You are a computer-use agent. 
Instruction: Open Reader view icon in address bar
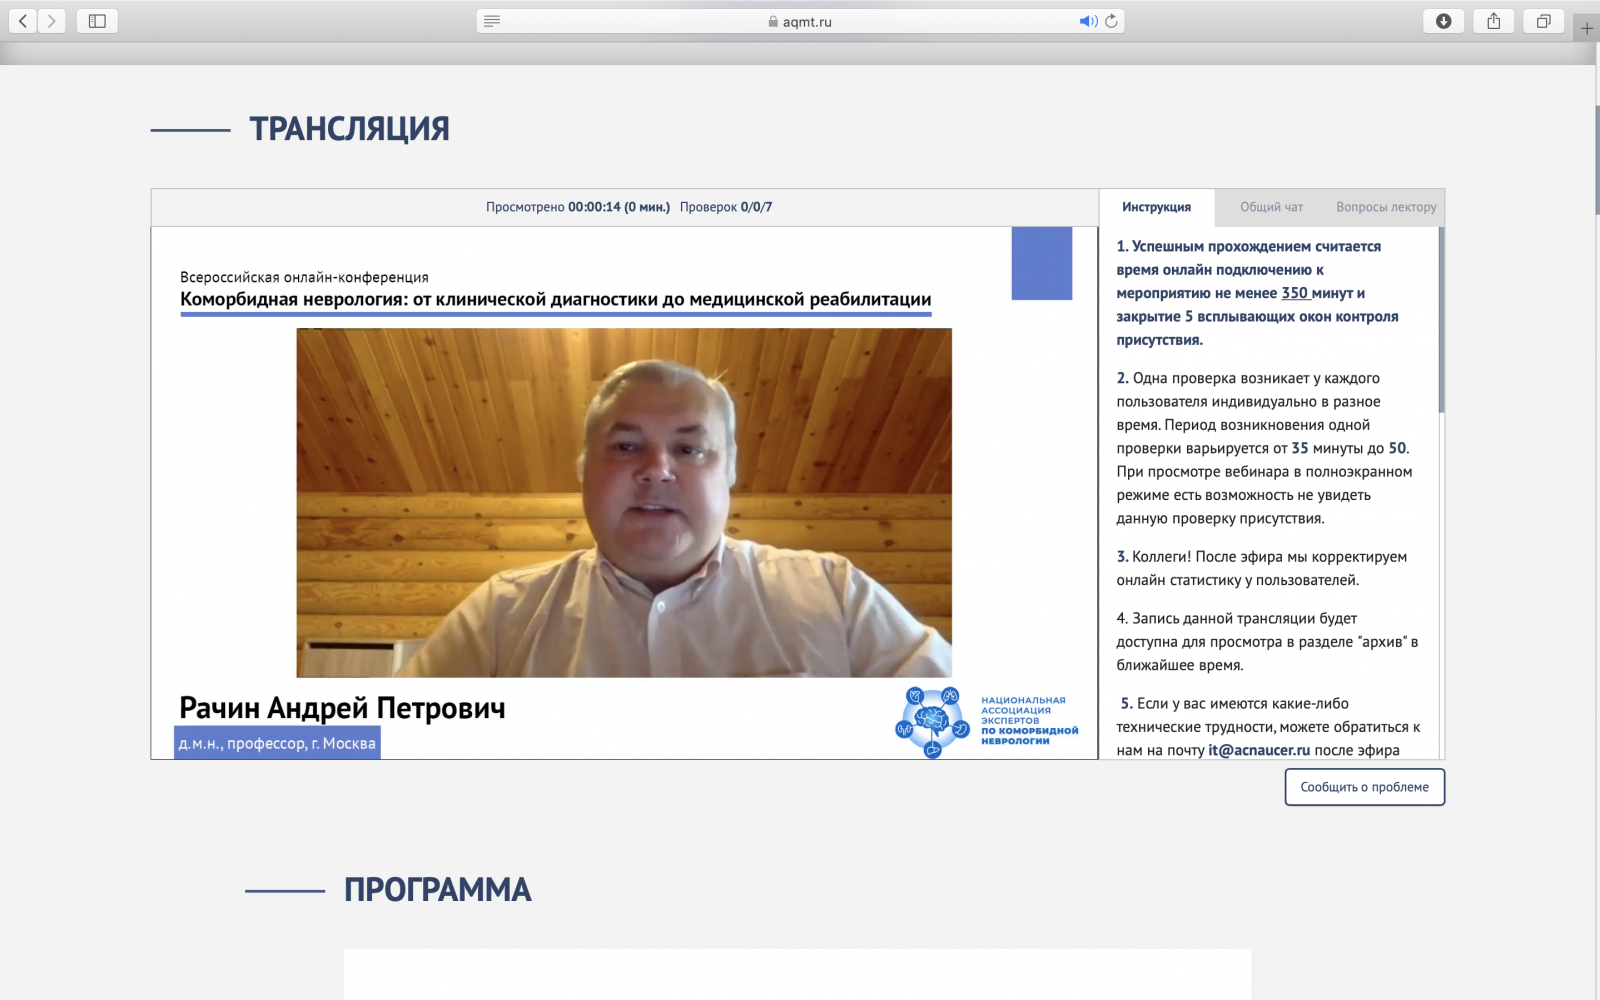(491, 21)
